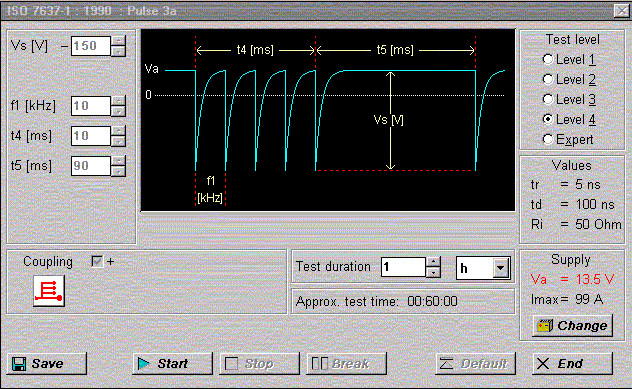
Task: Click the f1 [kHz] value field
Action: point(91,106)
